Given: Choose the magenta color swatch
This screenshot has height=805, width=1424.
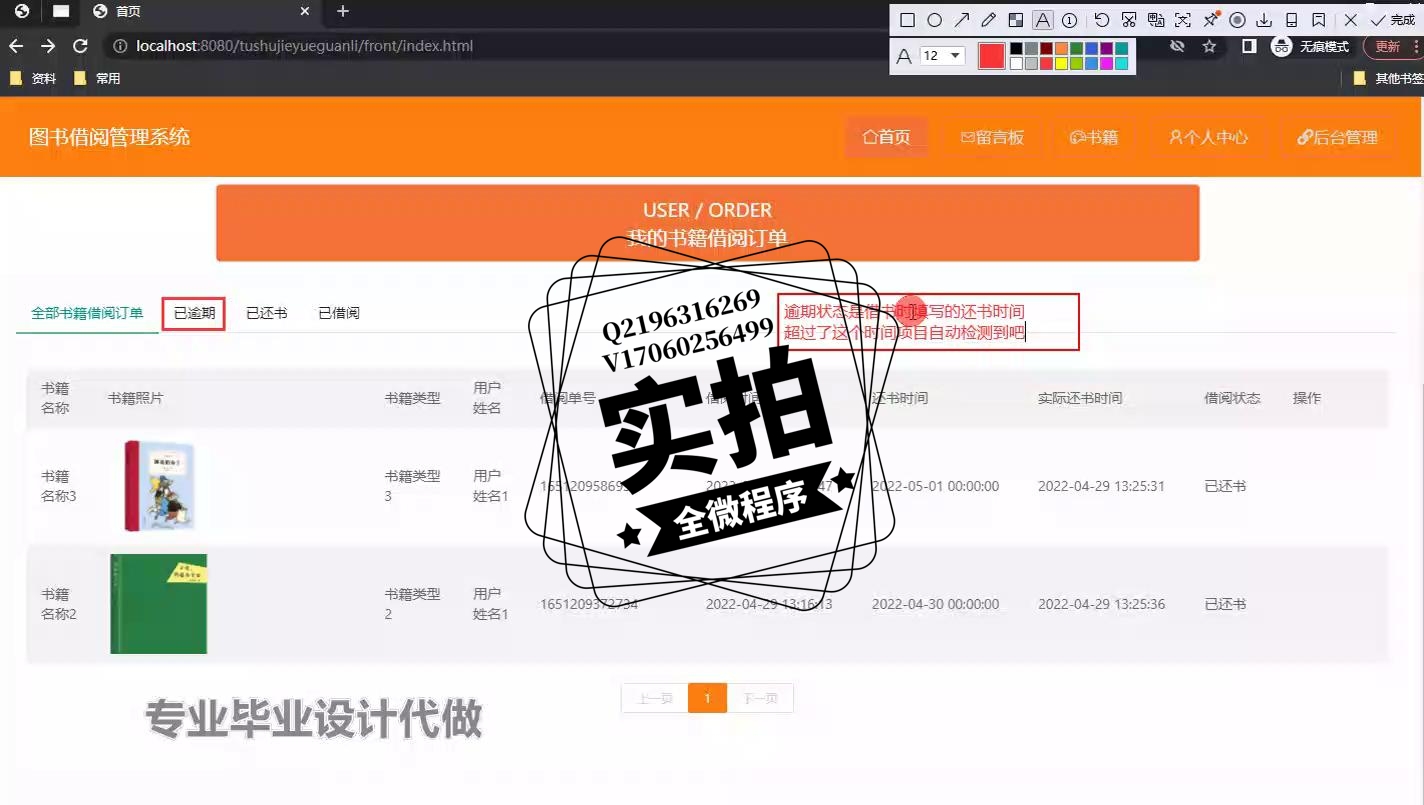Looking at the screenshot, I should pos(1107,63).
